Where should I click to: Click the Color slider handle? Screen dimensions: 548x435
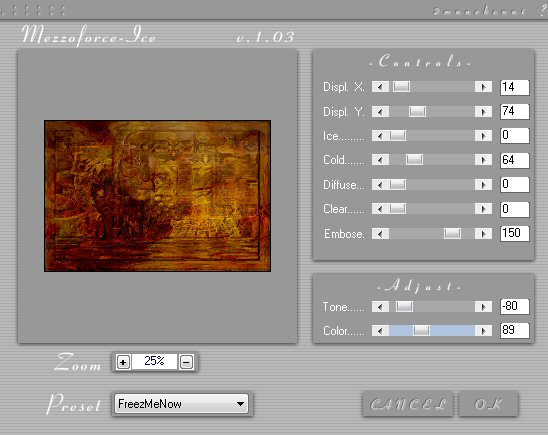click(421, 331)
